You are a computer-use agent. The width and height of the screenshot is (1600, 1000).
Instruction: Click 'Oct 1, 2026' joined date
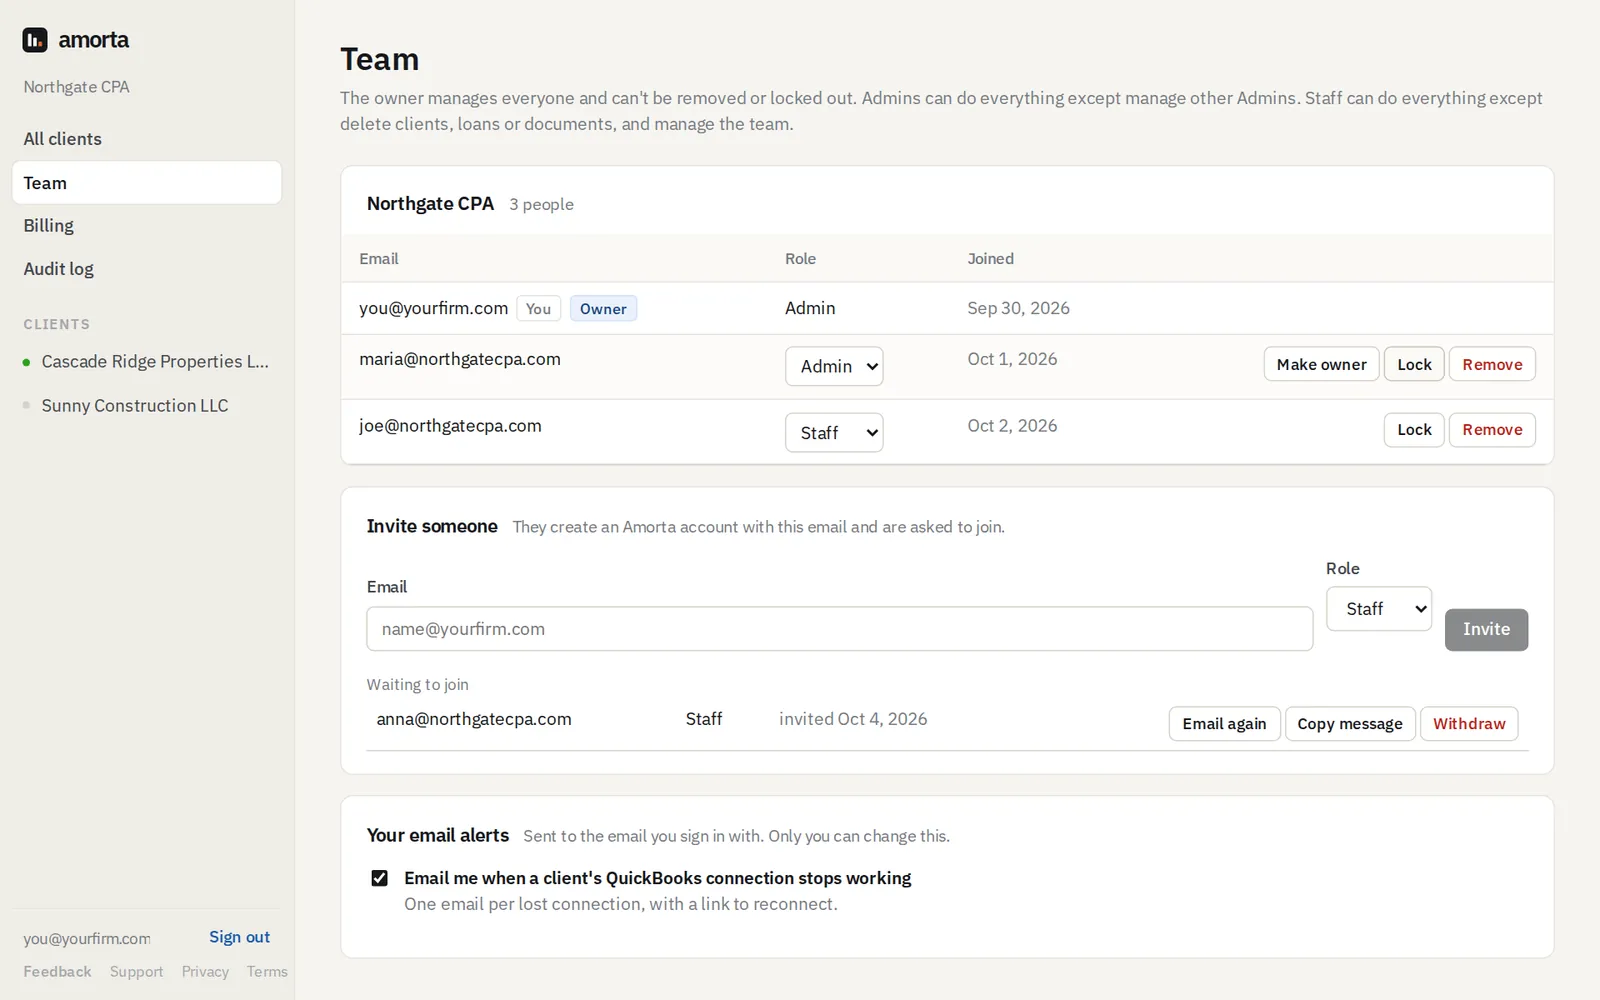(1012, 359)
